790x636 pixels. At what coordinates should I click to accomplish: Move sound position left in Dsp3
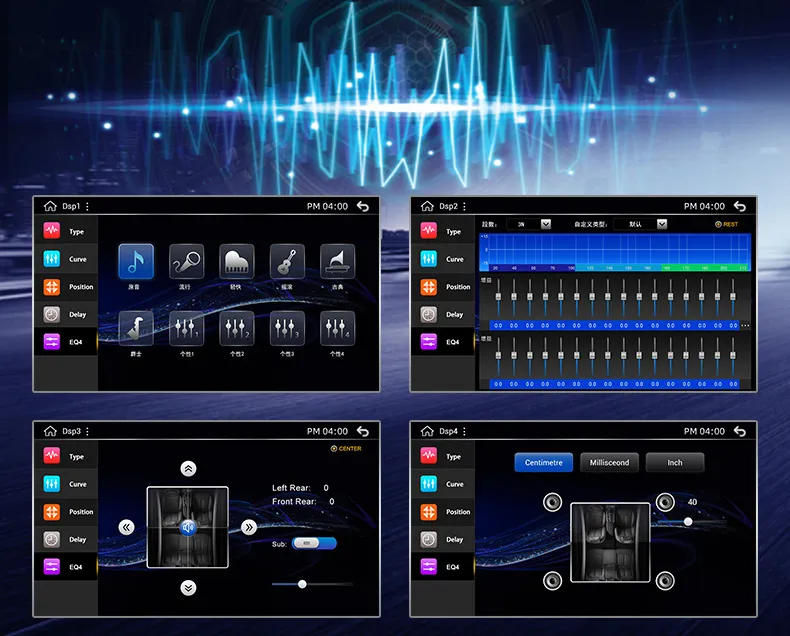click(126, 527)
